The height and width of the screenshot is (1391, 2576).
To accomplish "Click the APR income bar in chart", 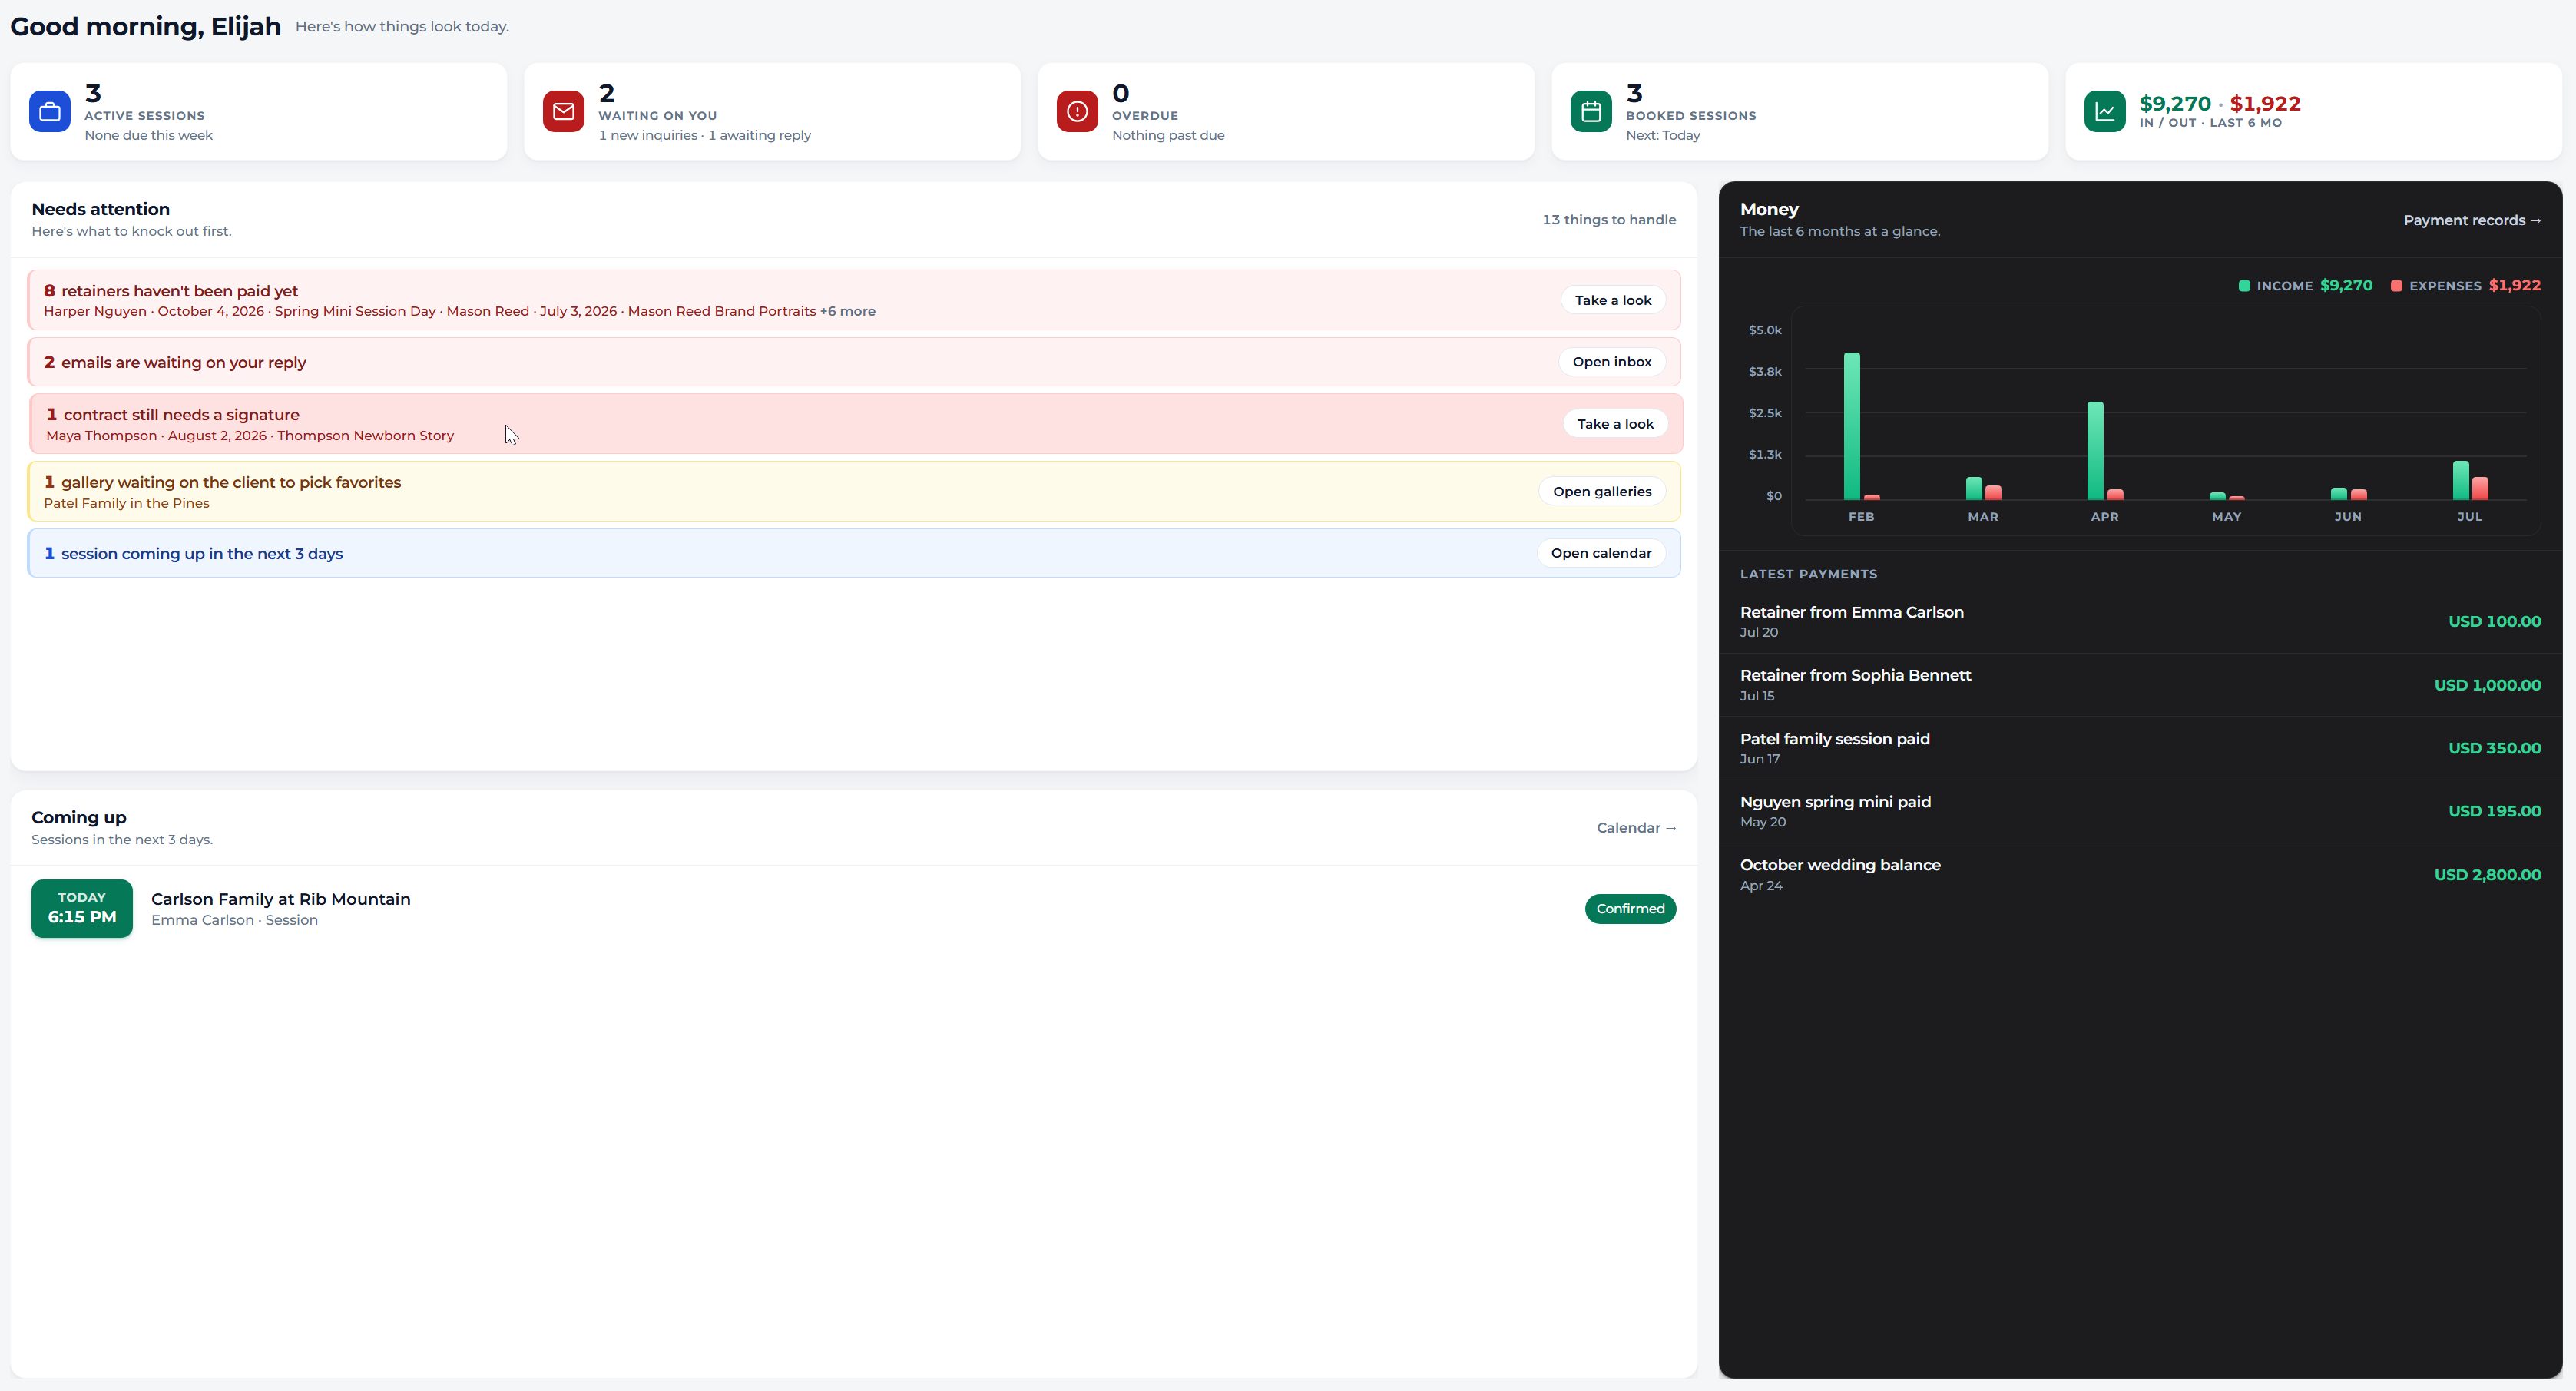I will 2095,451.
